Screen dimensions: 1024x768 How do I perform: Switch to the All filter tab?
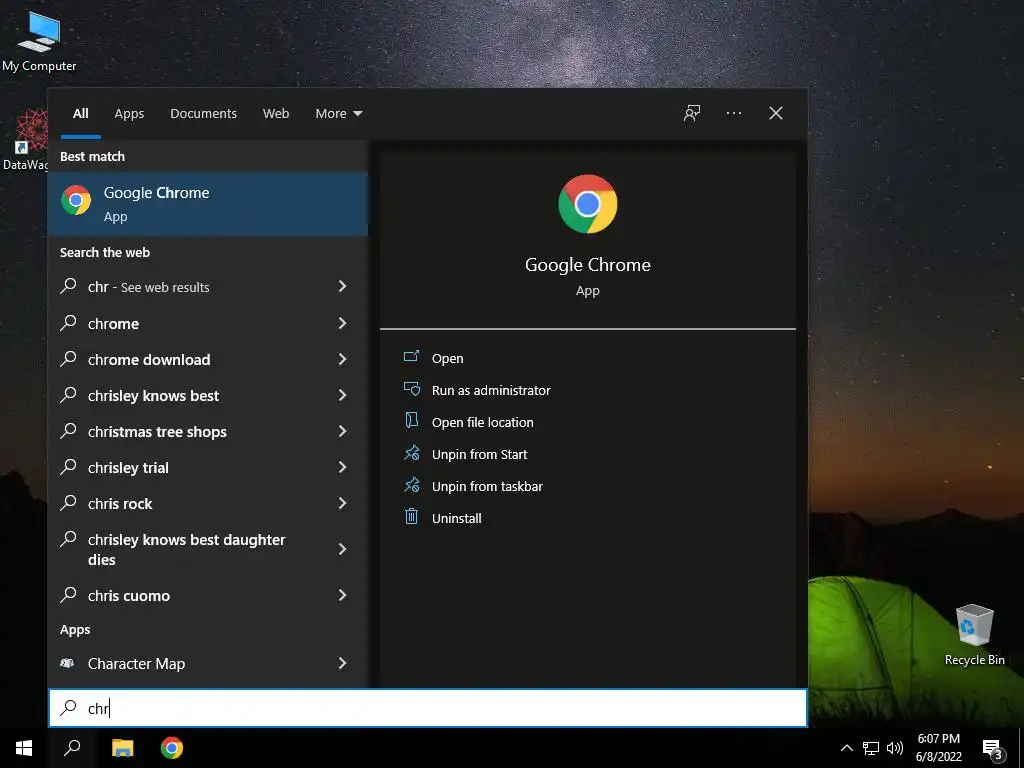pyautogui.click(x=80, y=114)
